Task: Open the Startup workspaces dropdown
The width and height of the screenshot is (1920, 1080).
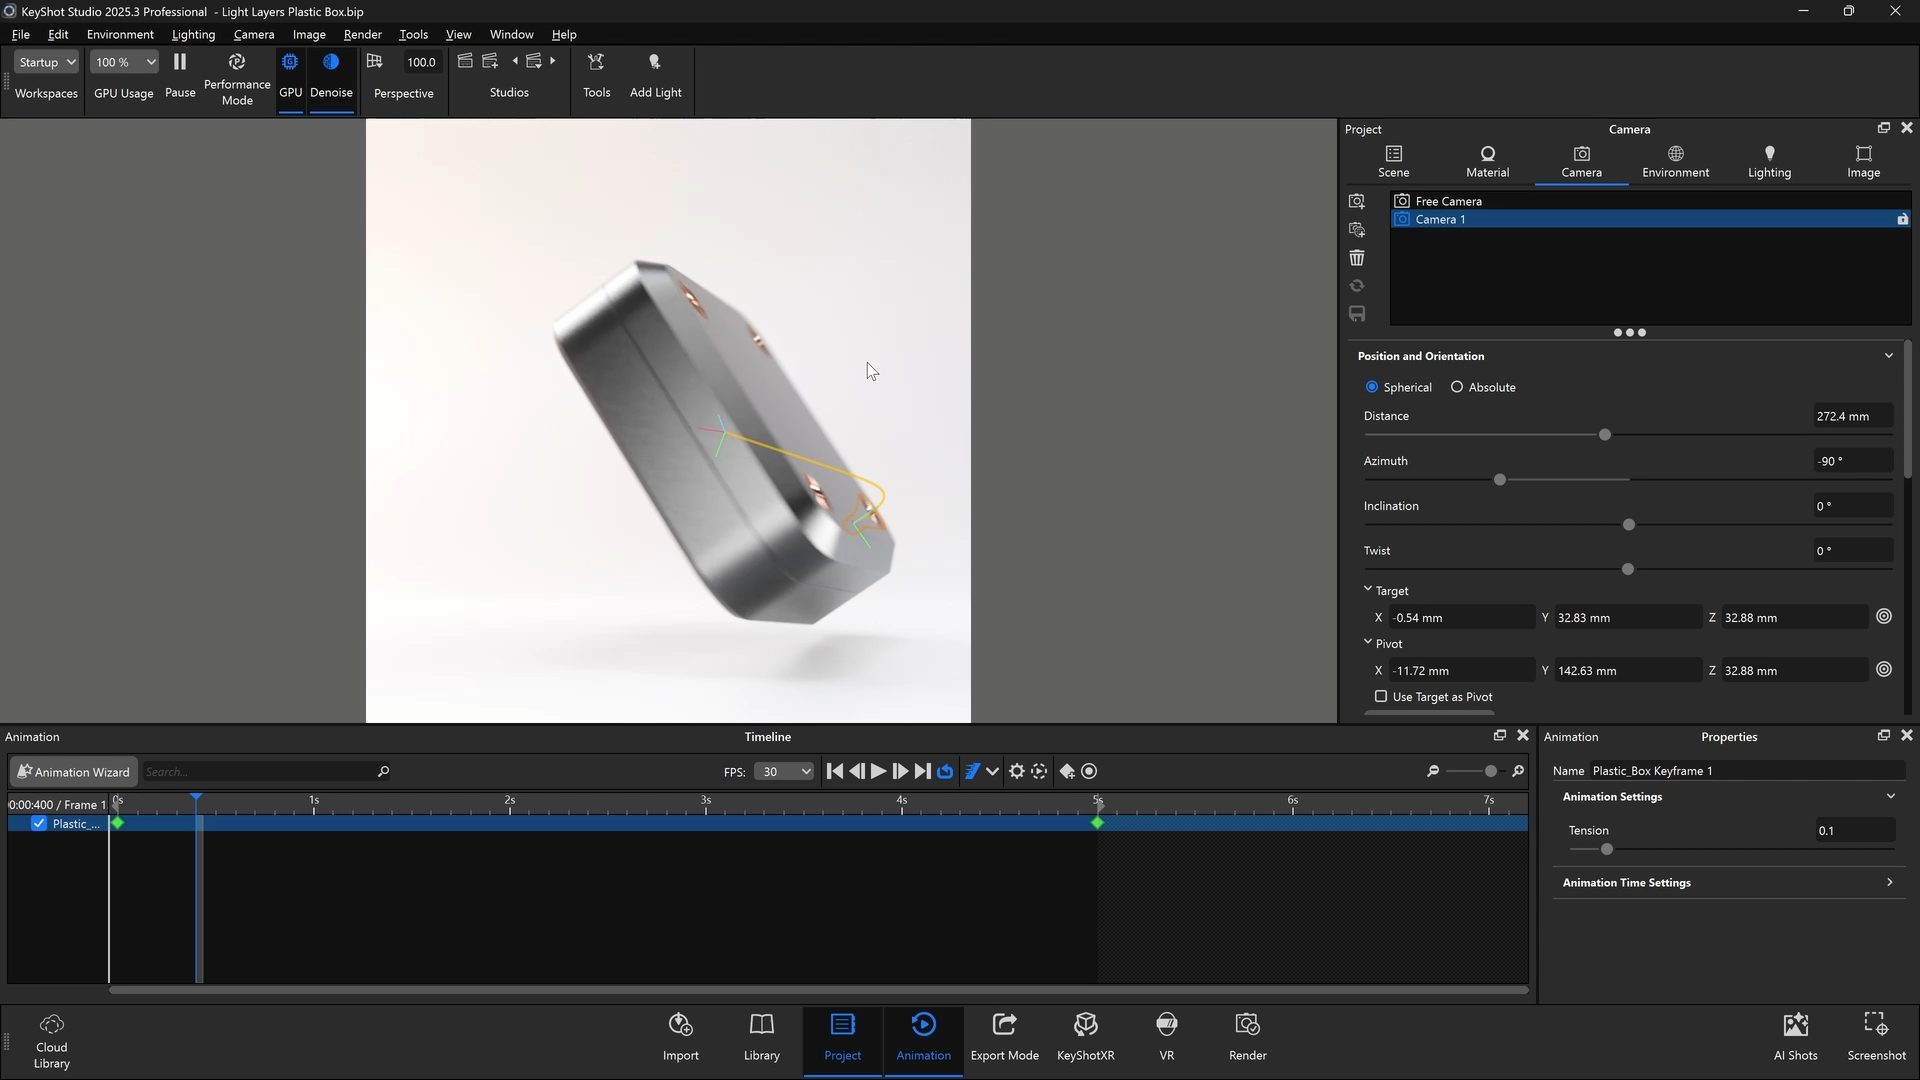Action: [47, 62]
